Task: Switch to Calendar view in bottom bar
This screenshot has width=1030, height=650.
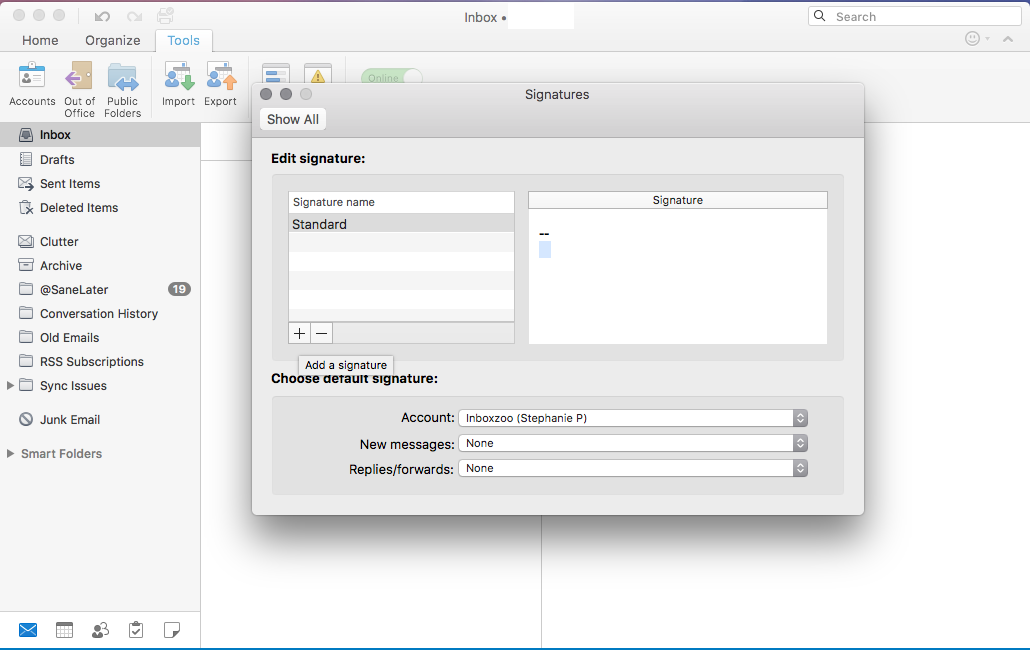Action: pos(64,630)
